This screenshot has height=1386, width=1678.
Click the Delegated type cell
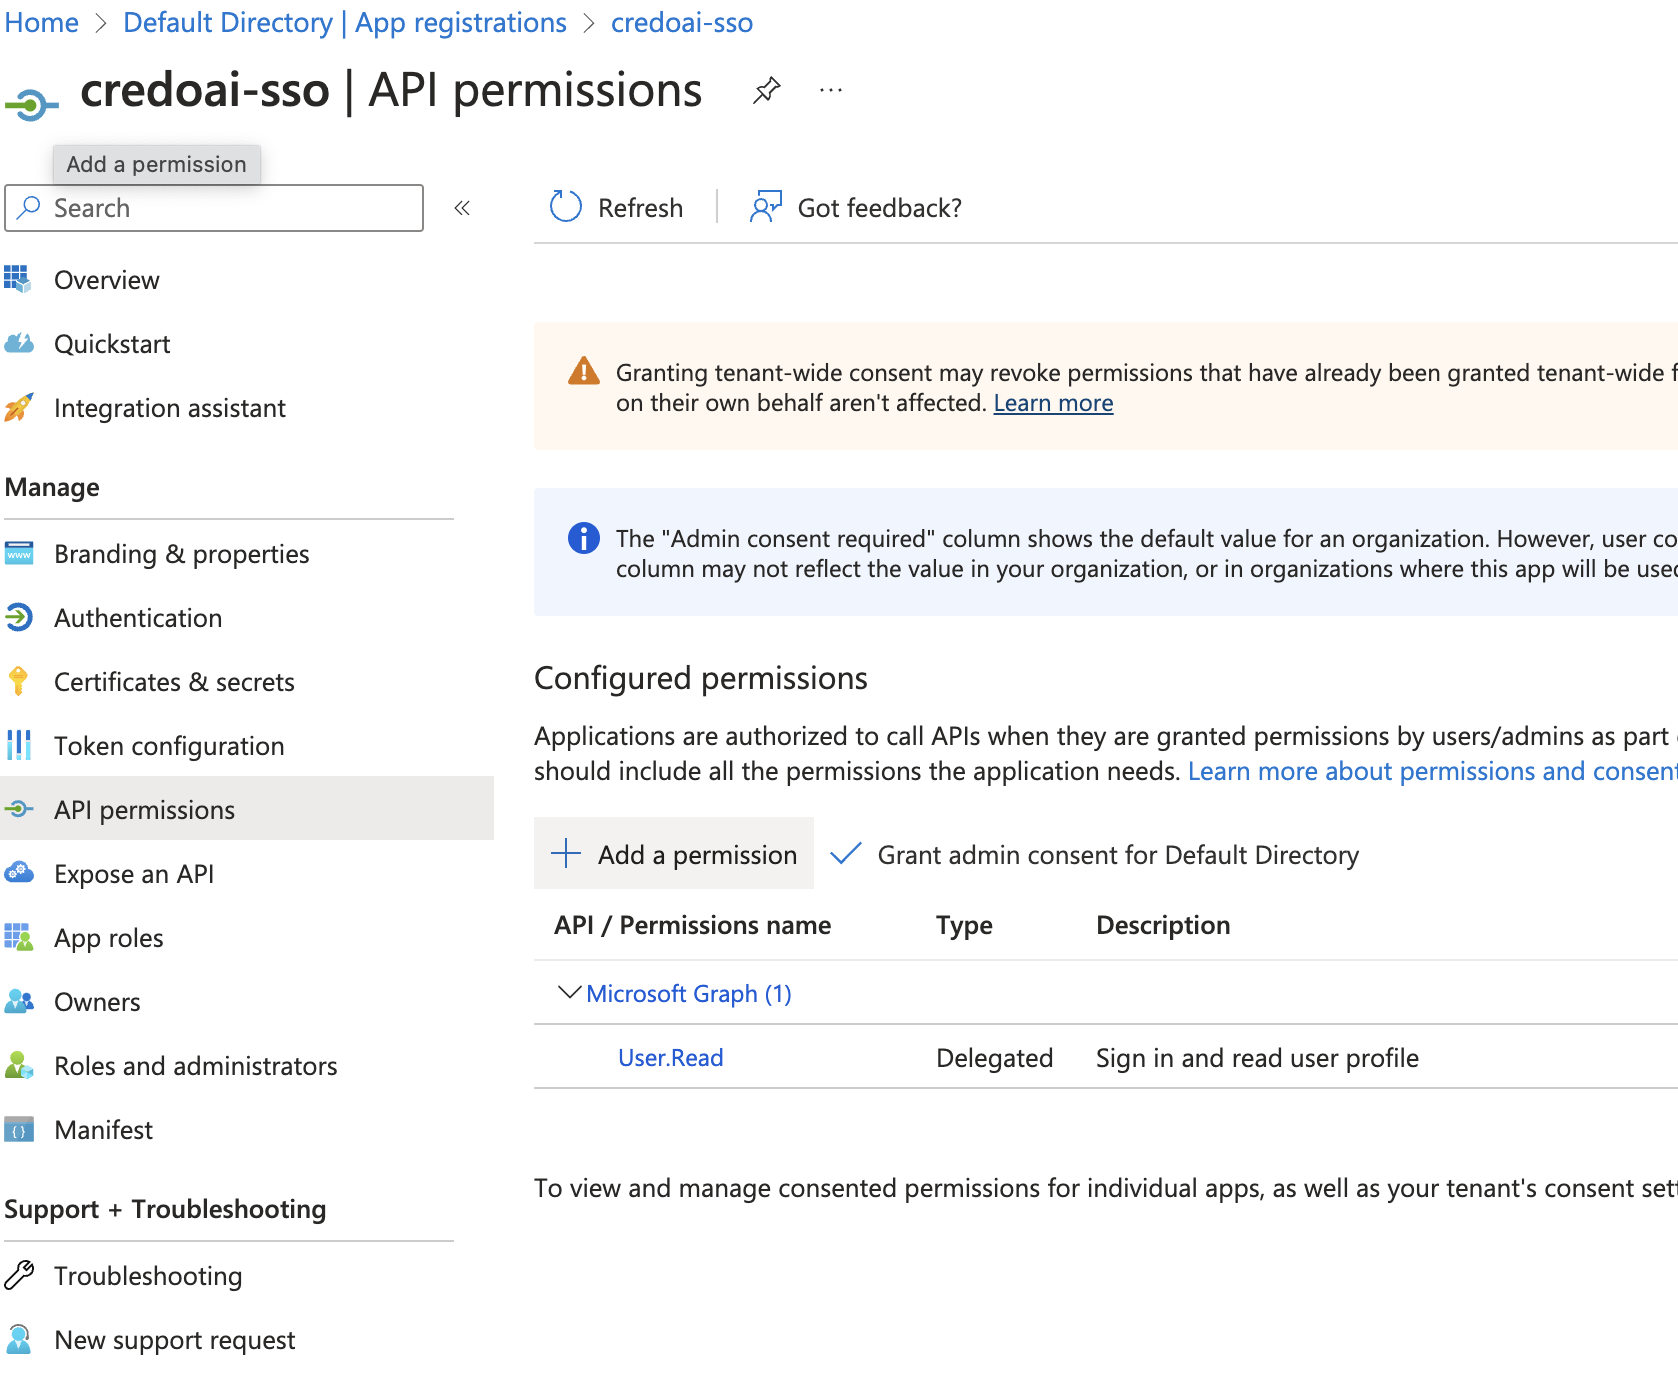994,1058
